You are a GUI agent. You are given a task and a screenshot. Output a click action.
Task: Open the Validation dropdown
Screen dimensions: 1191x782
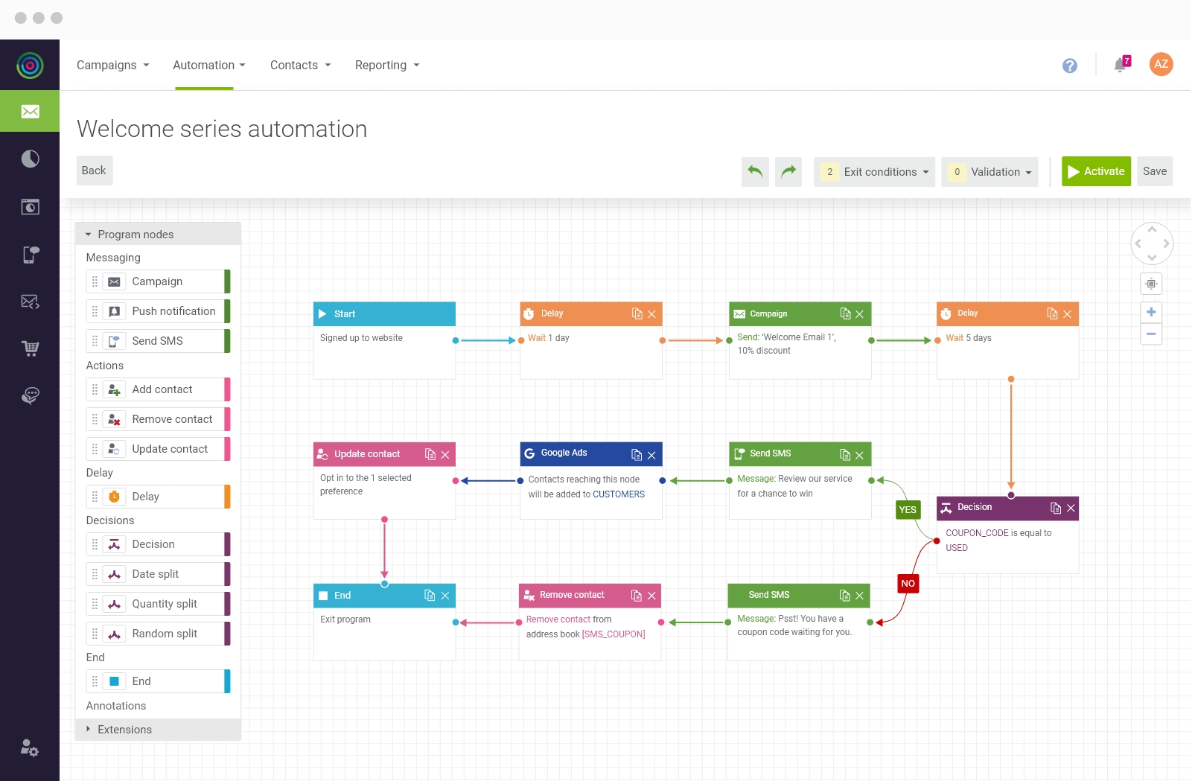pos(989,172)
